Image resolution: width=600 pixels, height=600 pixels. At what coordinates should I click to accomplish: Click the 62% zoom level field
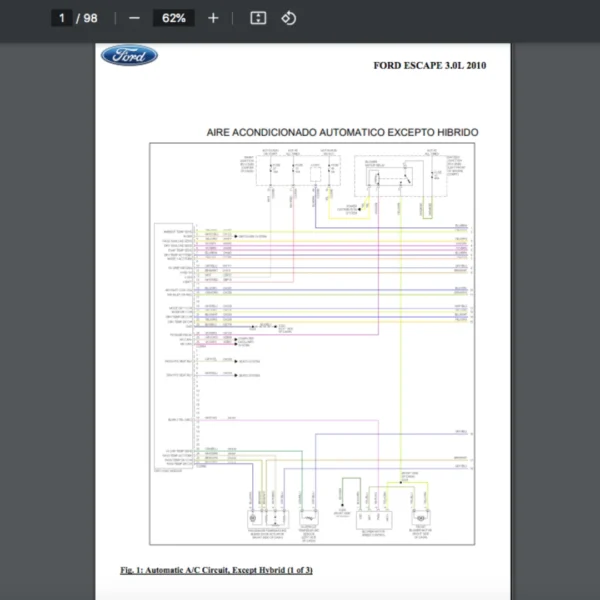(x=174, y=18)
